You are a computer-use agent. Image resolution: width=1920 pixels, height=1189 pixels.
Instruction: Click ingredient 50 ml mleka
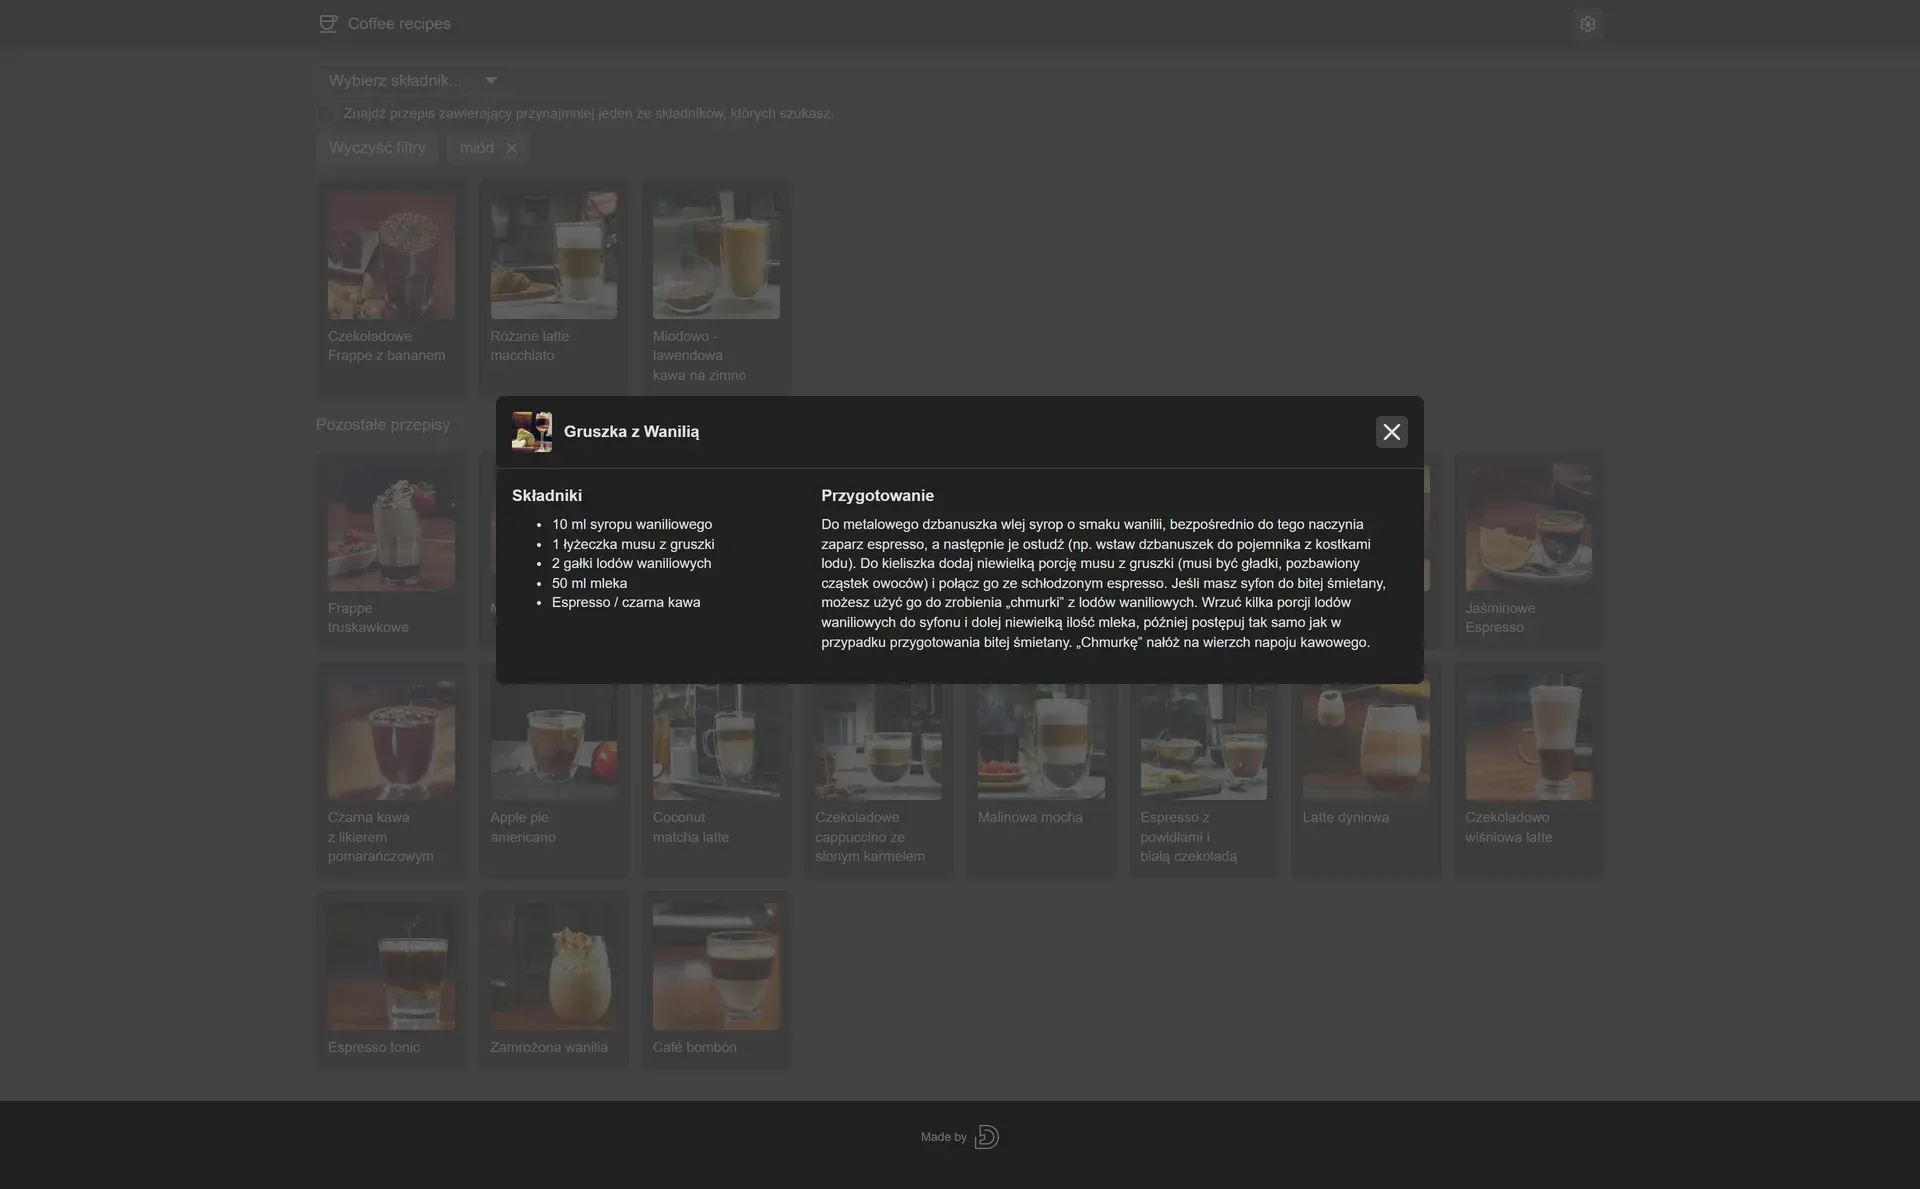coord(589,583)
